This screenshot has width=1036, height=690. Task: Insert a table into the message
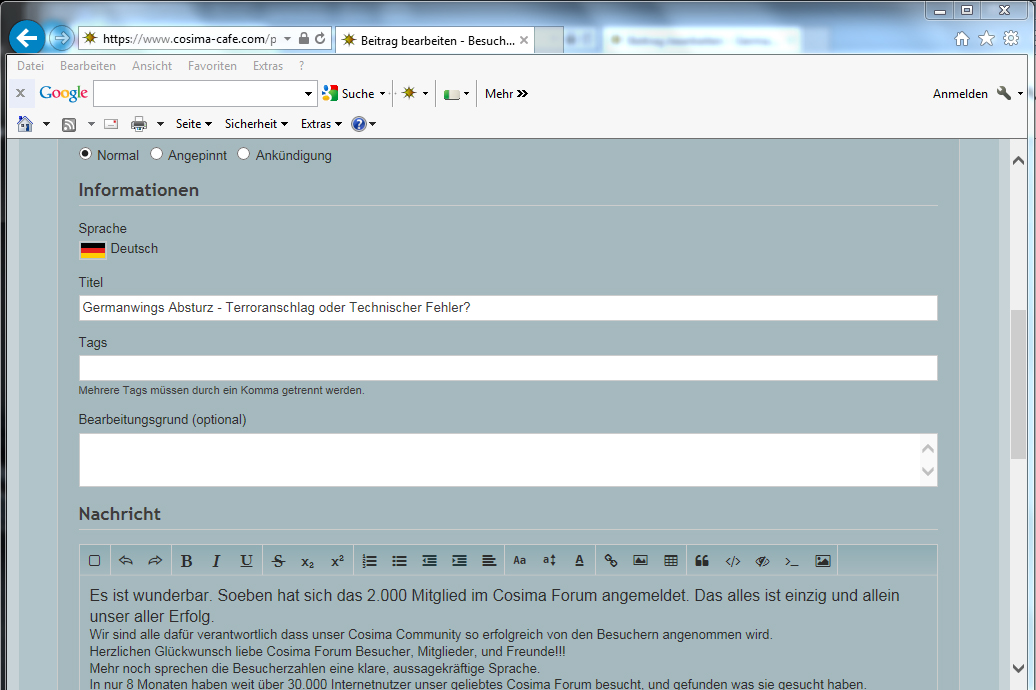671,561
